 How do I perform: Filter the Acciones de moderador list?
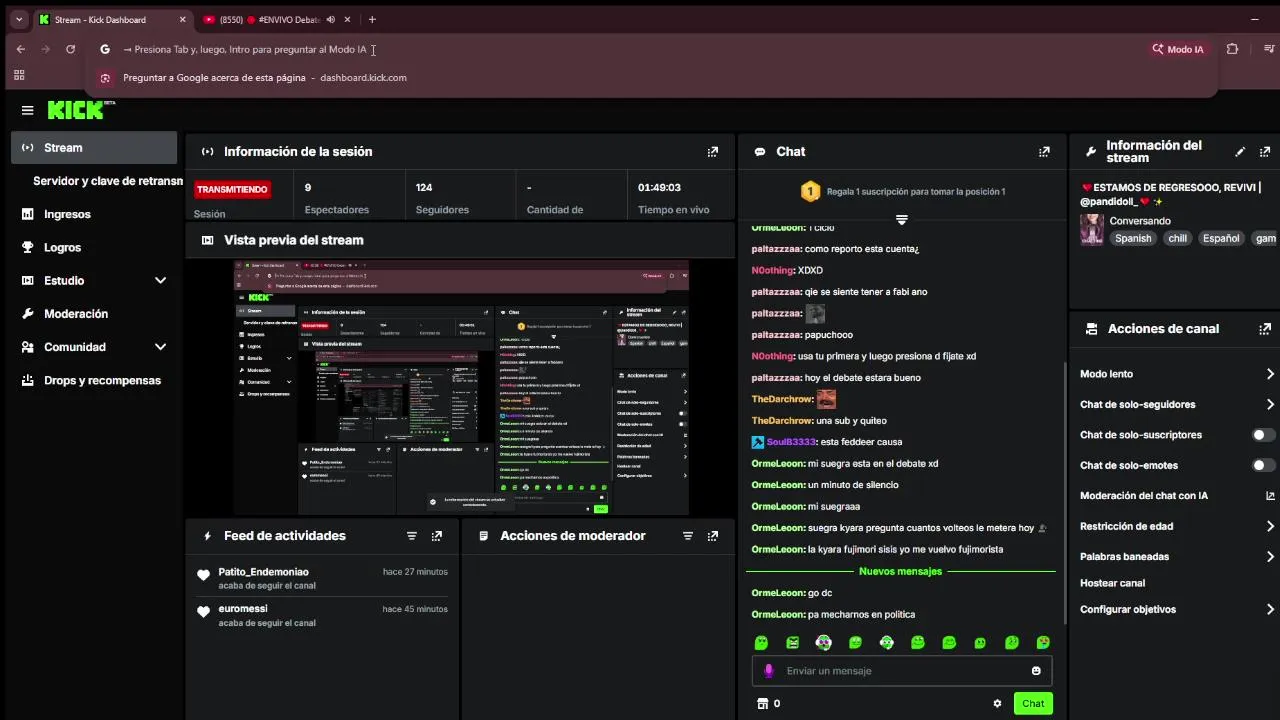(687, 536)
